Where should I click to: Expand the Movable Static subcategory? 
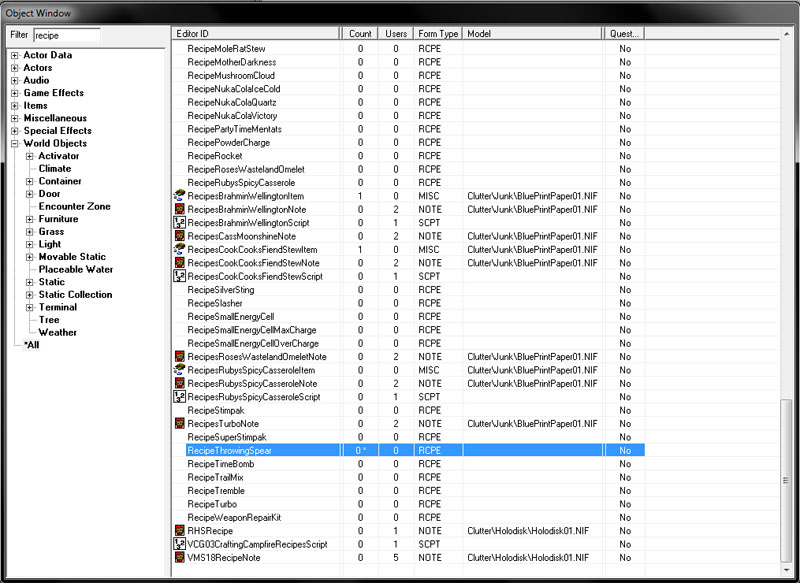point(30,257)
